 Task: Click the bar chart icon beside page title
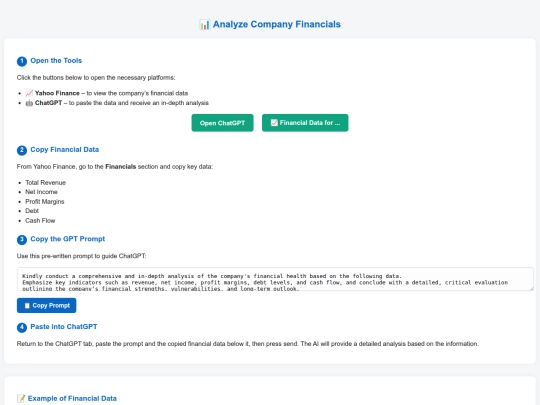pos(204,24)
